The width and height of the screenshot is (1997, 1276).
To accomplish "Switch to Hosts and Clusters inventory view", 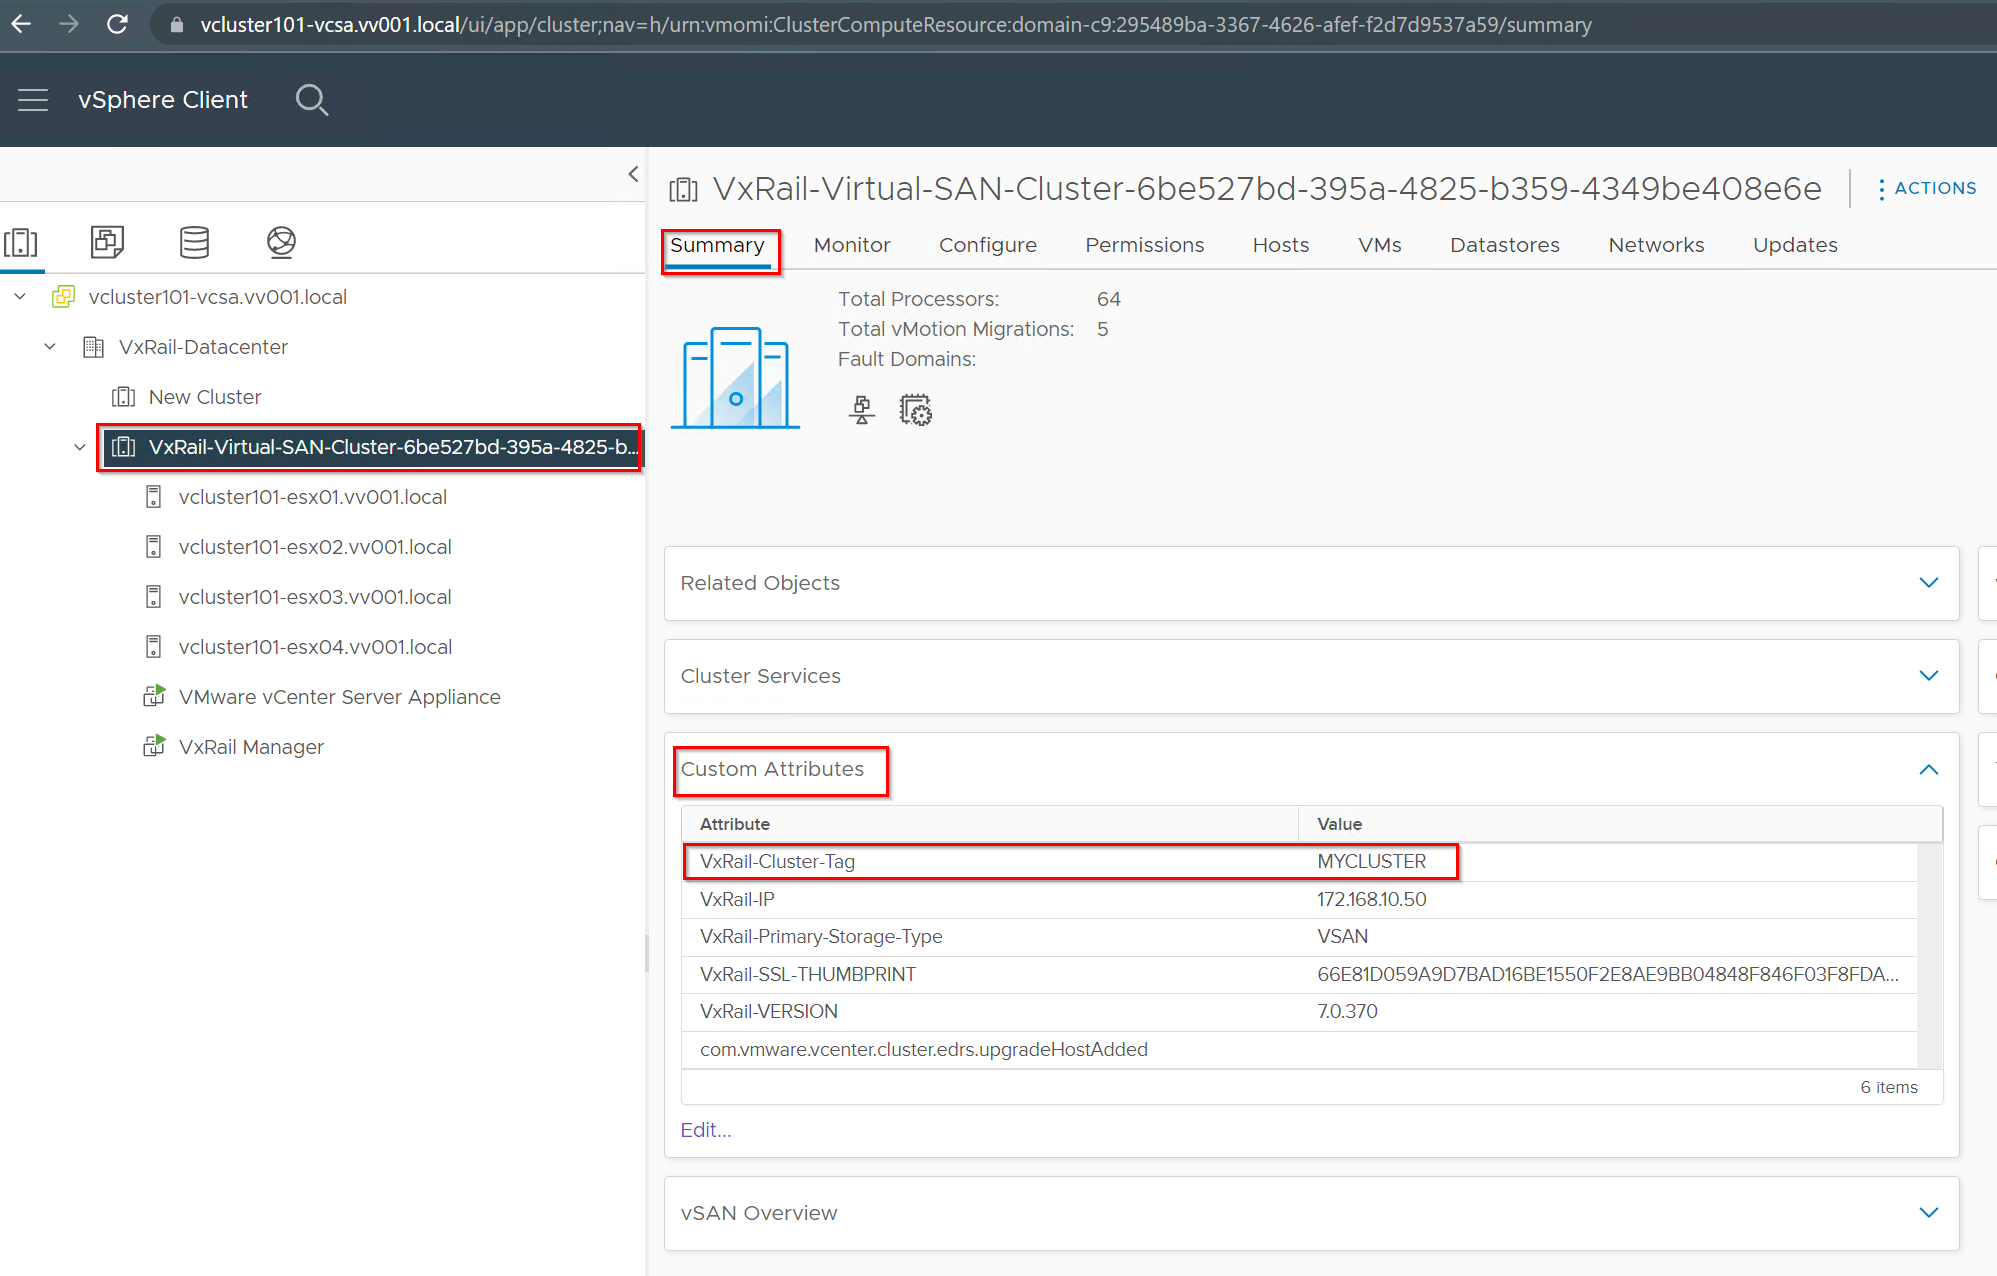I will point(21,242).
